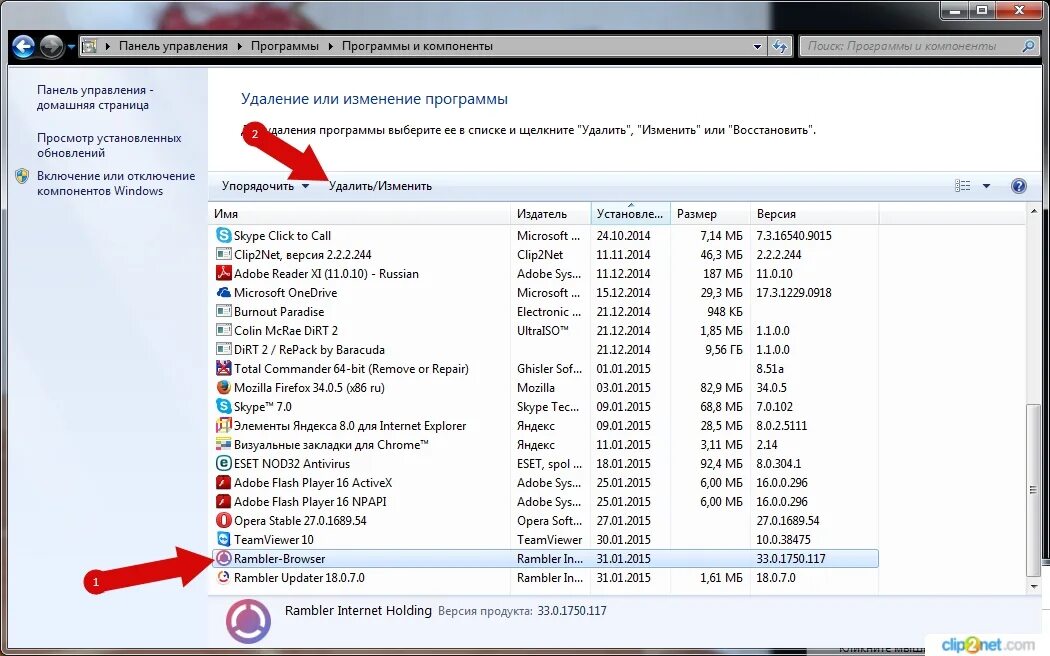Click the list scrollbar down arrow
The width and height of the screenshot is (1050, 656).
click(x=1034, y=587)
